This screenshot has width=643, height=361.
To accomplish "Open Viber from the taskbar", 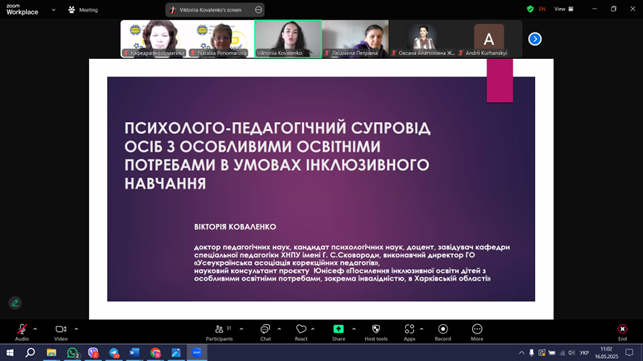I will click(93, 353).
